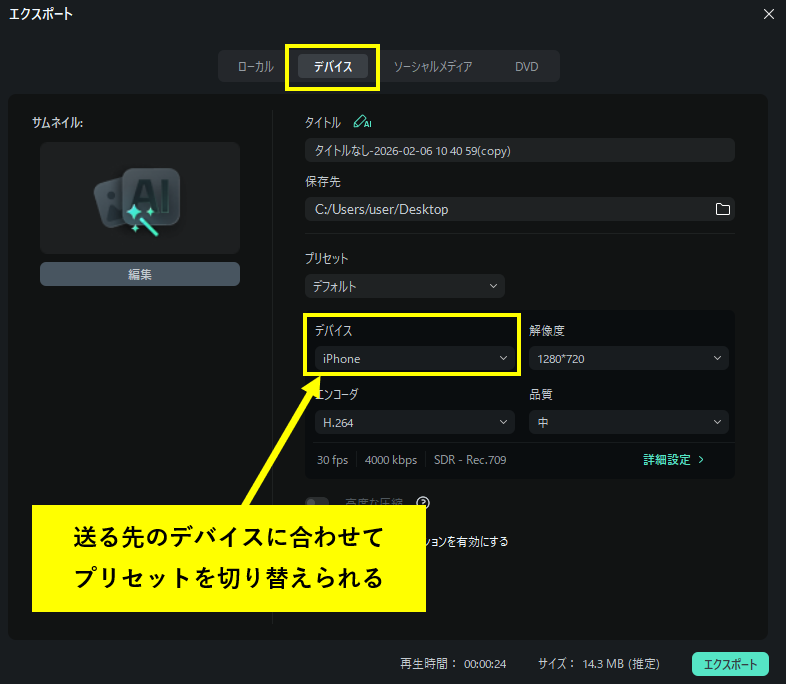The image size is (786, 684).
Task: Click the 編集 thumbnail edit button
Action: tap(140, 274)
